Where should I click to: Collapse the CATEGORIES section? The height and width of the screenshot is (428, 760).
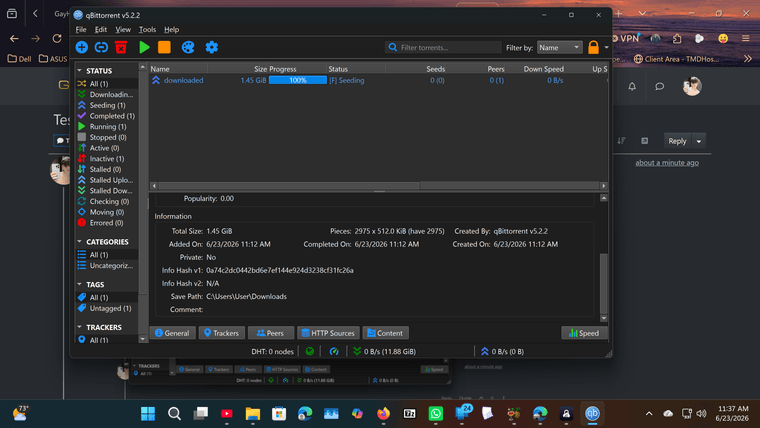click(79, 241)
